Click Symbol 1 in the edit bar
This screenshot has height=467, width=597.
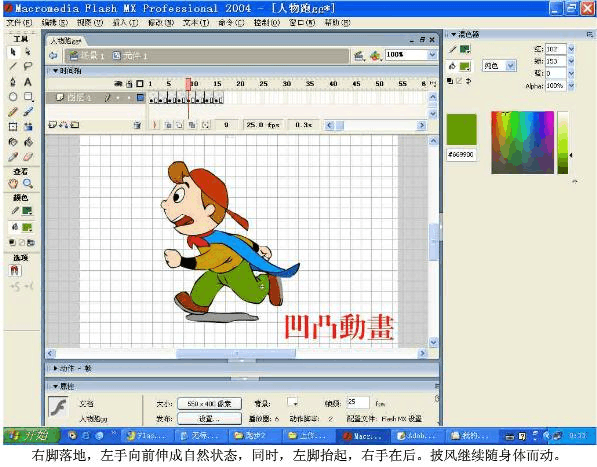[x=130, y=56]
